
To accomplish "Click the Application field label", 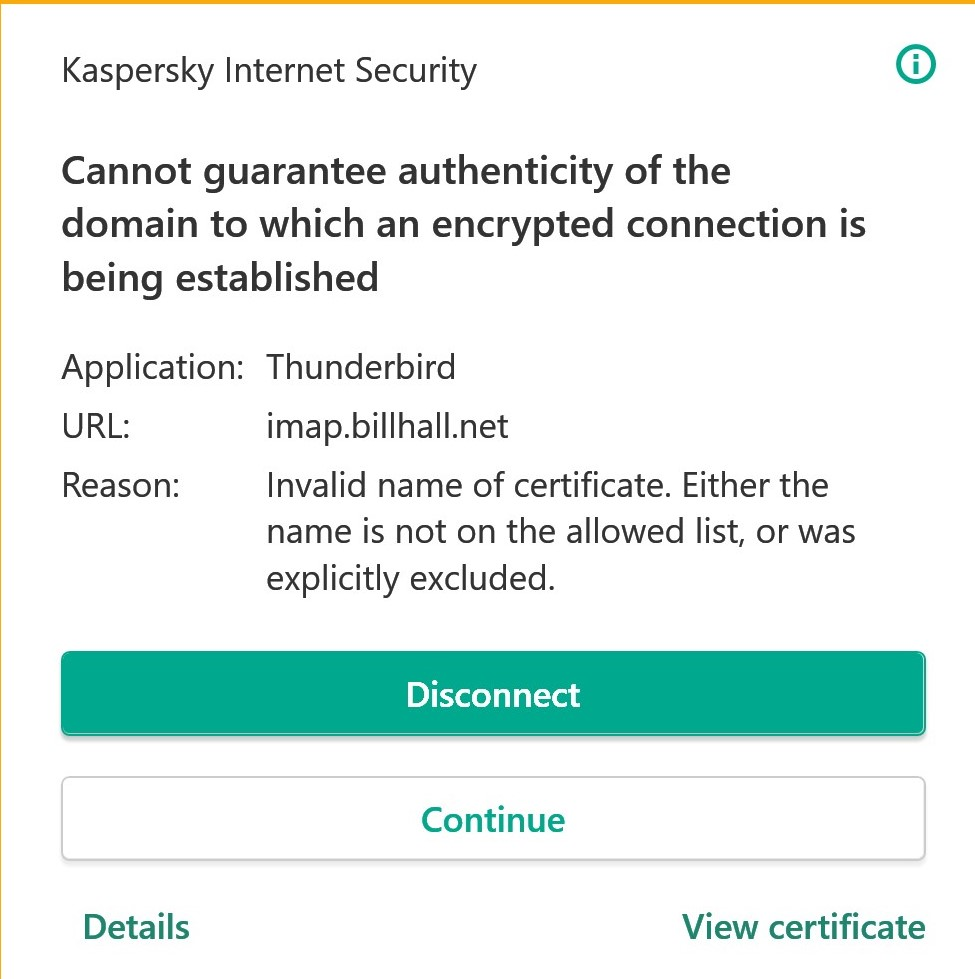I will tap(152, 367).
